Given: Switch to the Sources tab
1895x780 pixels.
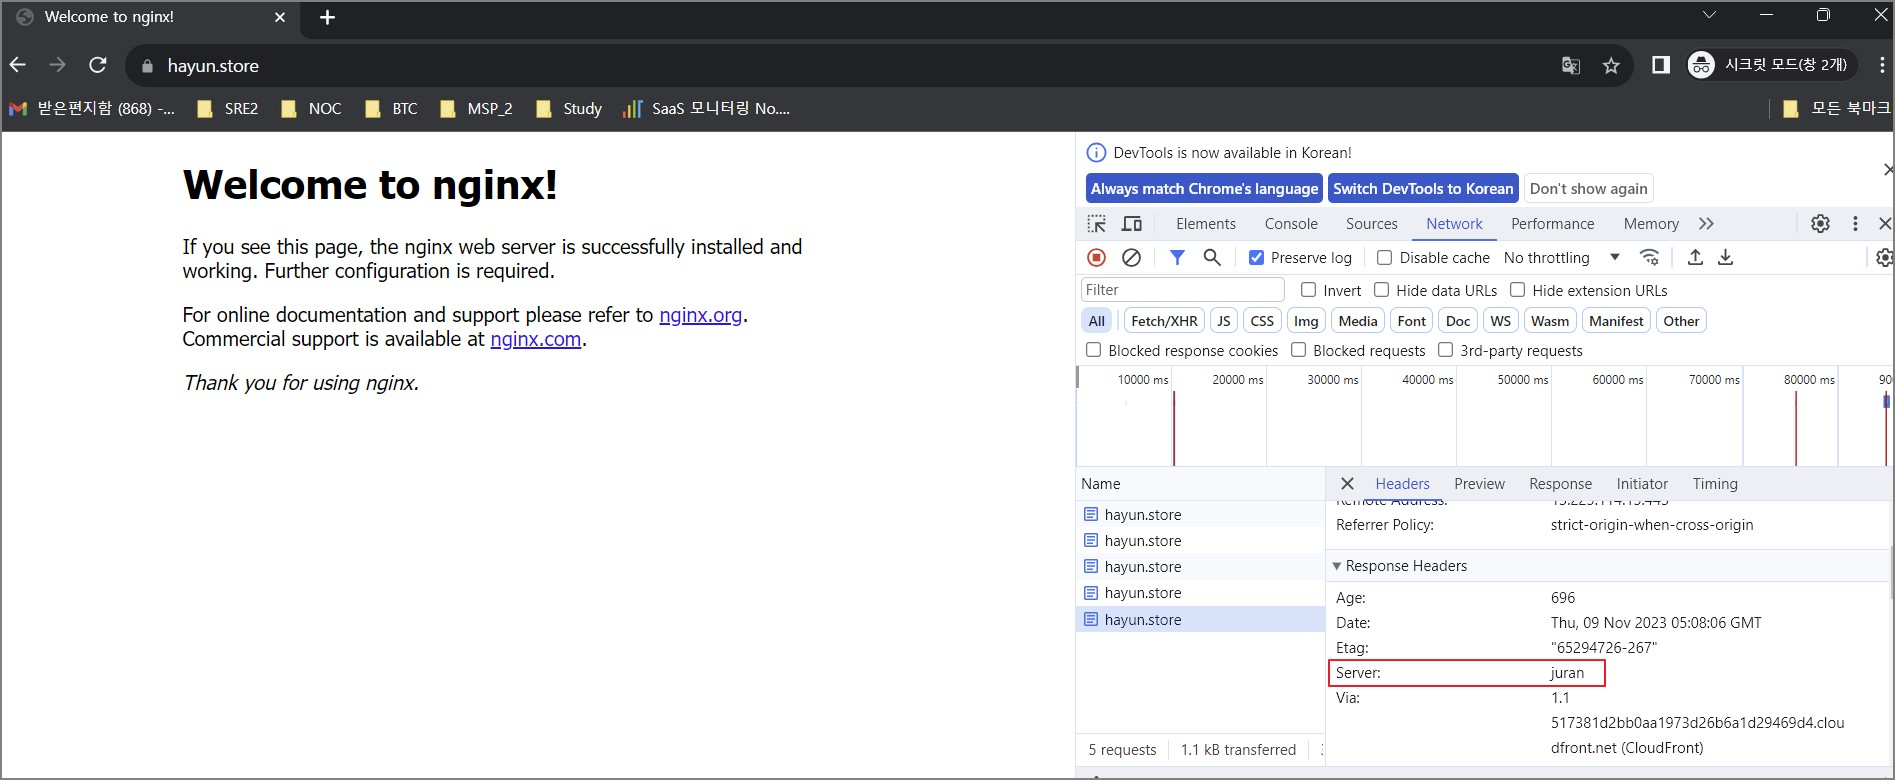Looking at the screenshot, I should pyautogui.click(x=1371, y=224).
